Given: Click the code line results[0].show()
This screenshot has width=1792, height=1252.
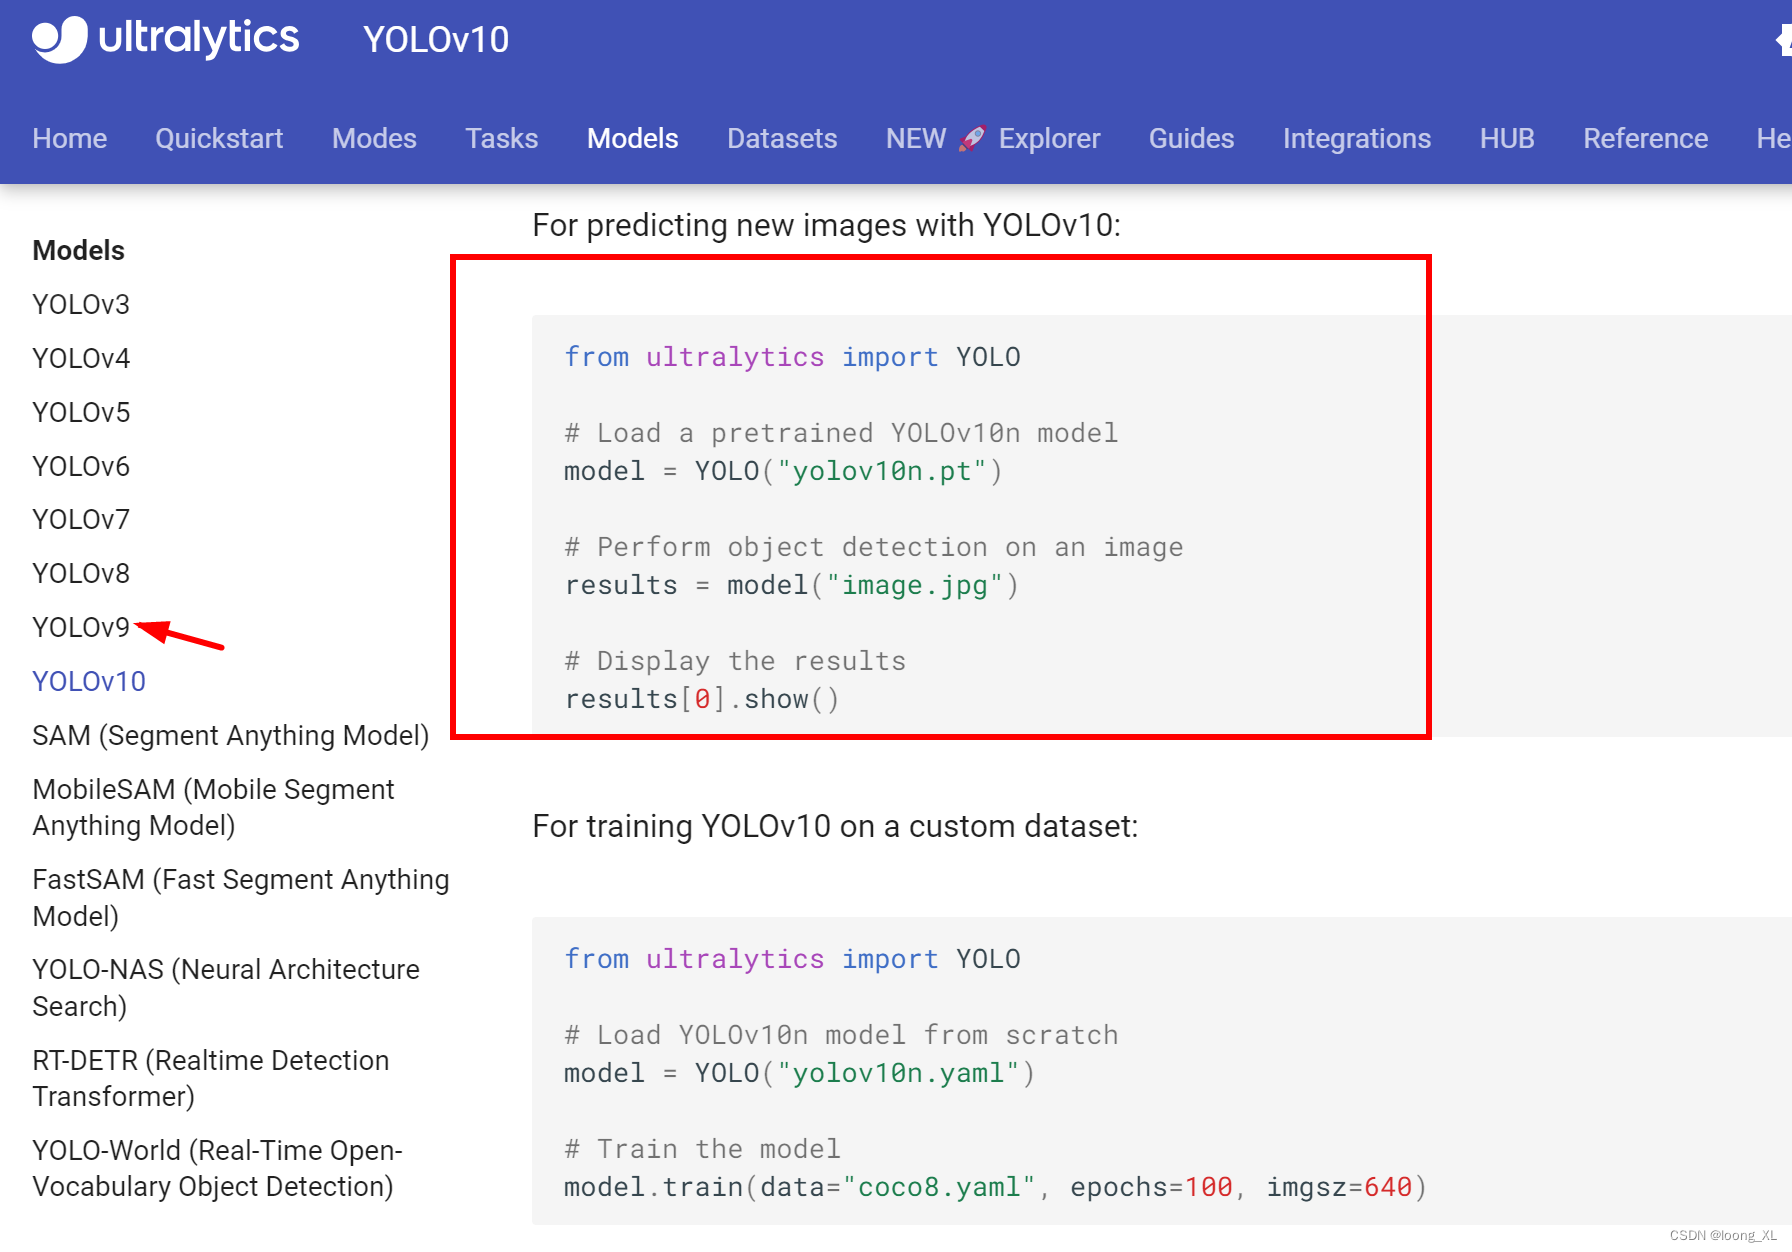Looking at the screenshot, I should click(702, 699).
